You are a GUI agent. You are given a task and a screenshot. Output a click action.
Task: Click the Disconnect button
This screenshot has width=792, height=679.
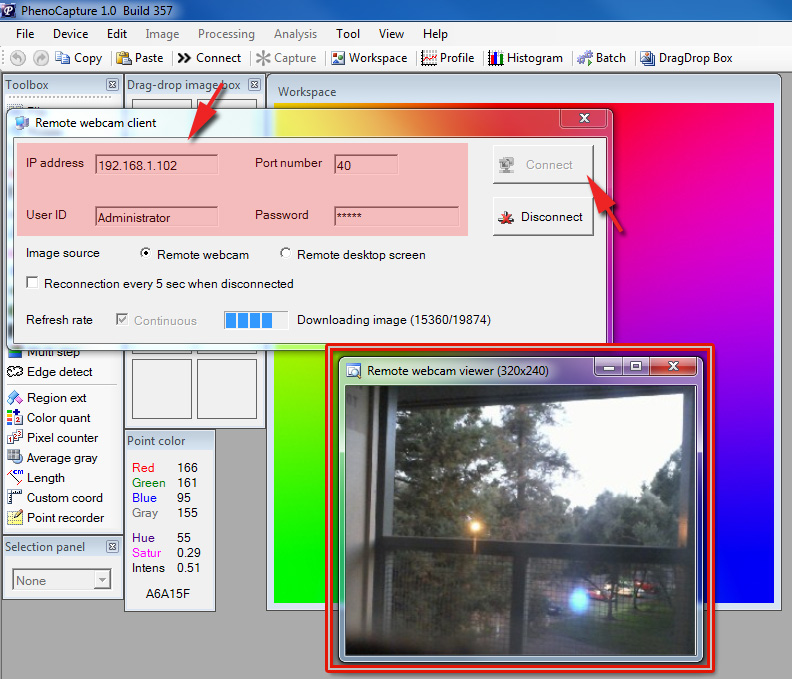(x=543, y=217)
